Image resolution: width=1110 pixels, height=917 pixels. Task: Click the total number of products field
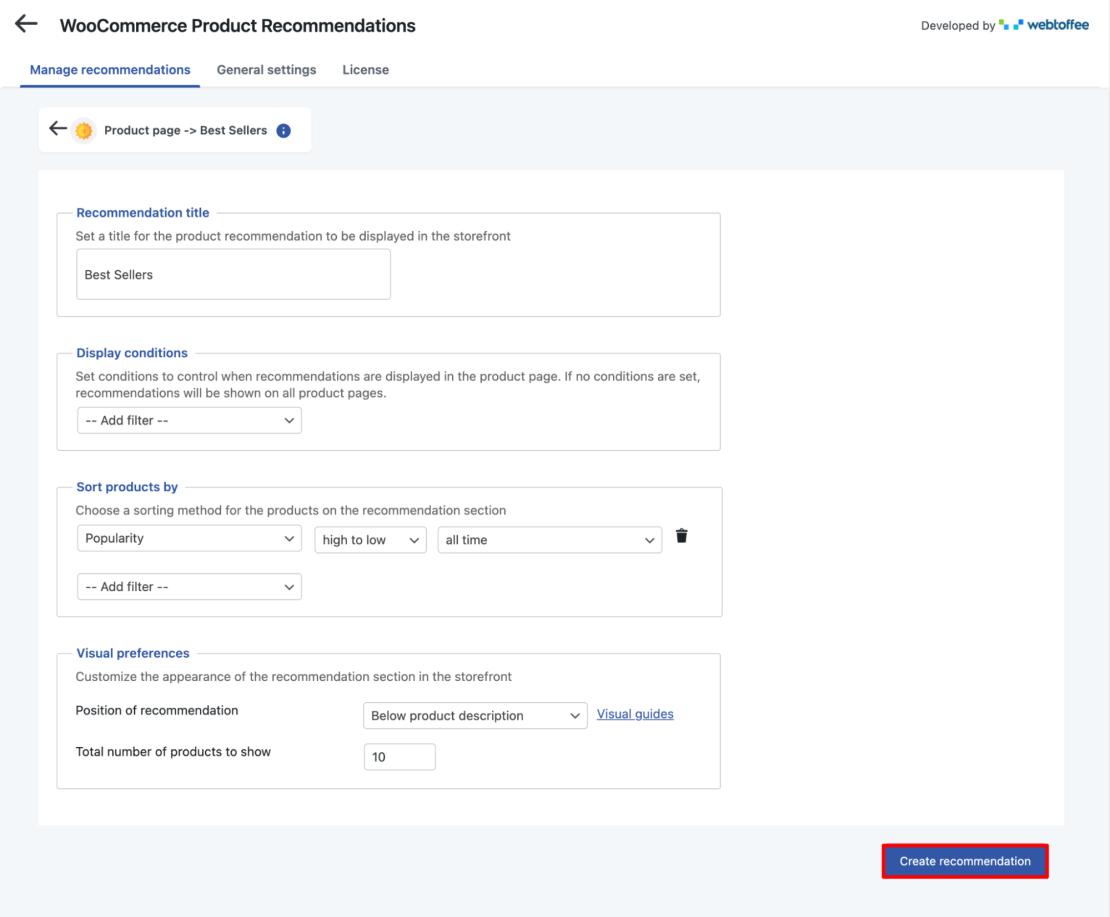(399, 757)
